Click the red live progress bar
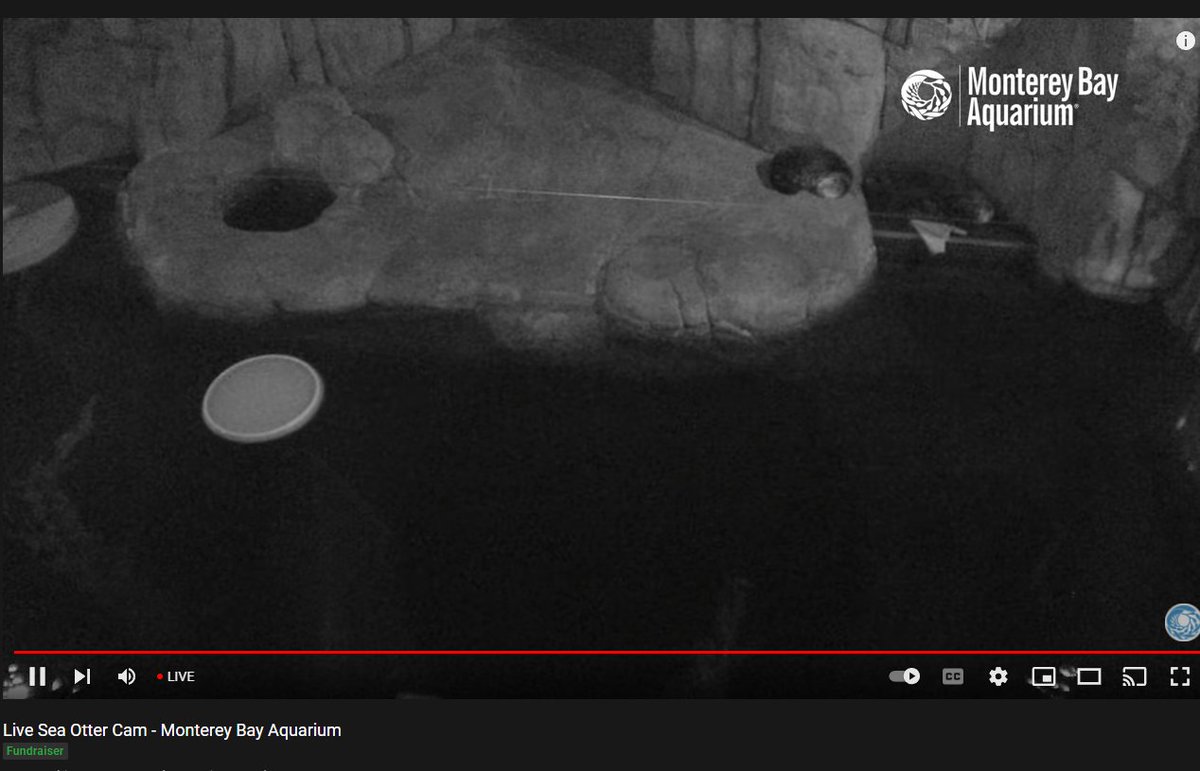Screen dimensions: 1200x771 point(600,652)
